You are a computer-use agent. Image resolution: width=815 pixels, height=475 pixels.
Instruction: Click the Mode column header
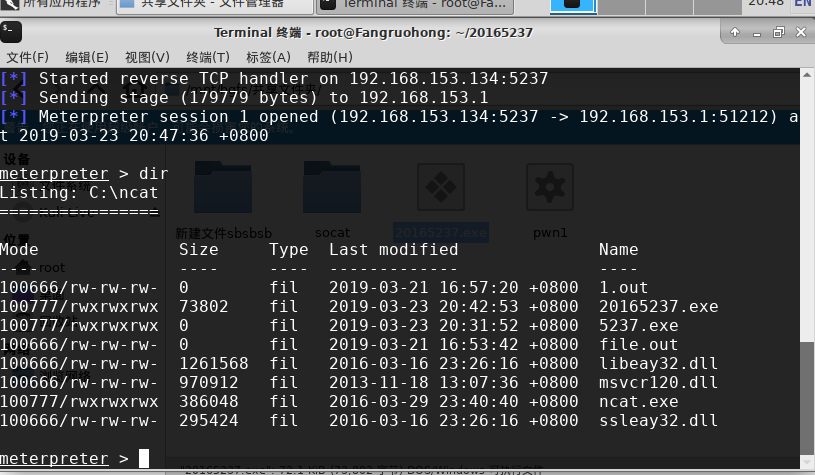tap(19, 249)
